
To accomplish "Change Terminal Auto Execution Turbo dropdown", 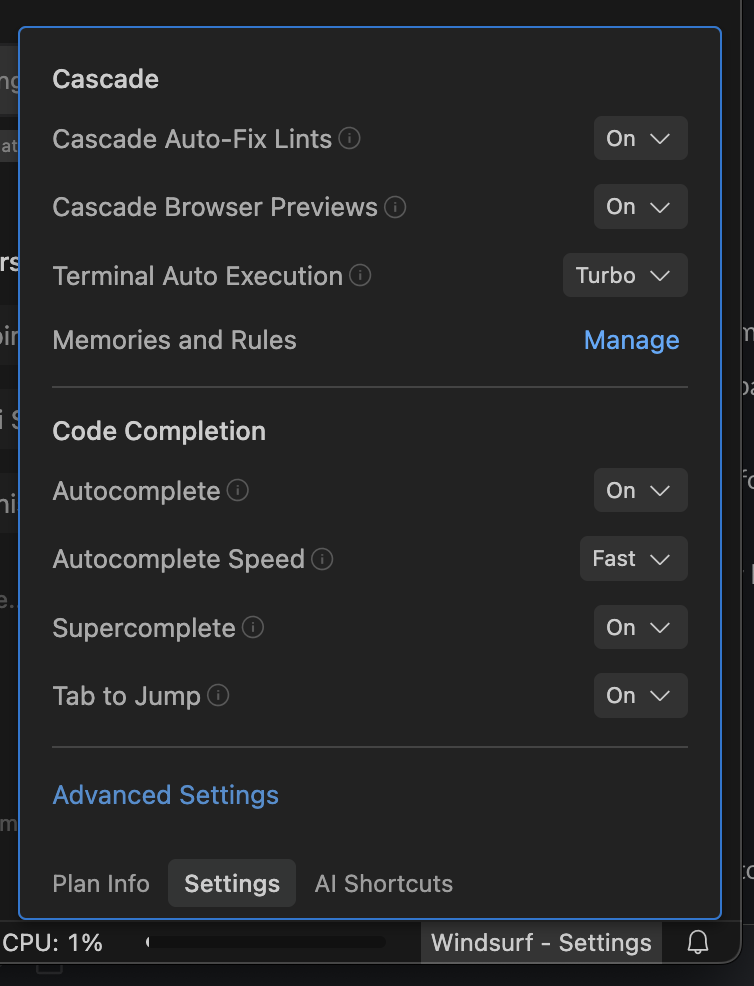I will pyautogui.click(x=625, y=275).
